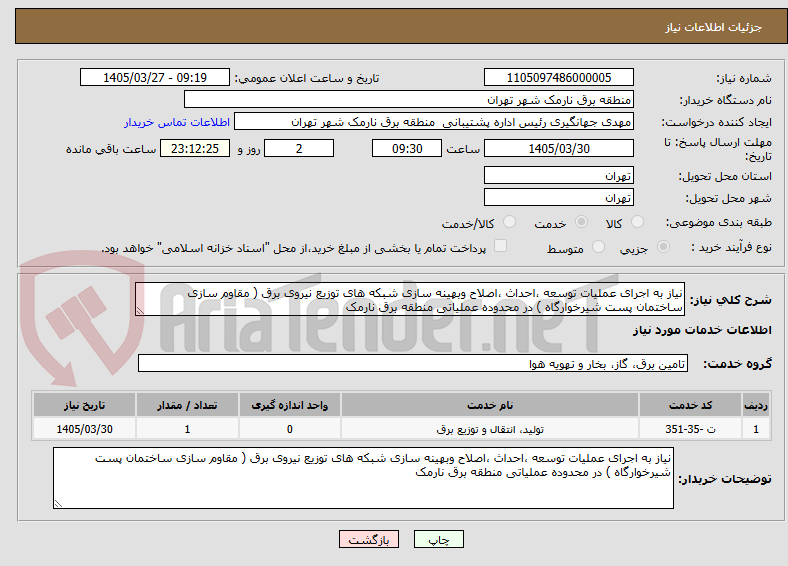Click the buyer organization name field

coord(409,100)
